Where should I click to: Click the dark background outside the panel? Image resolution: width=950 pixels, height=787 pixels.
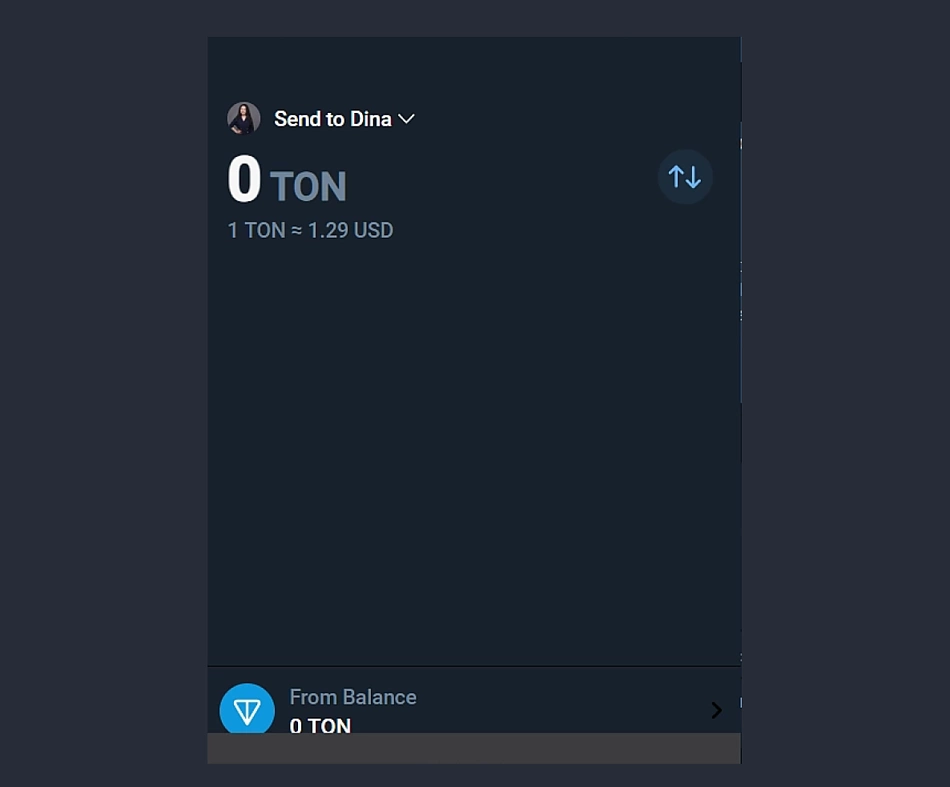coord(100,400)
